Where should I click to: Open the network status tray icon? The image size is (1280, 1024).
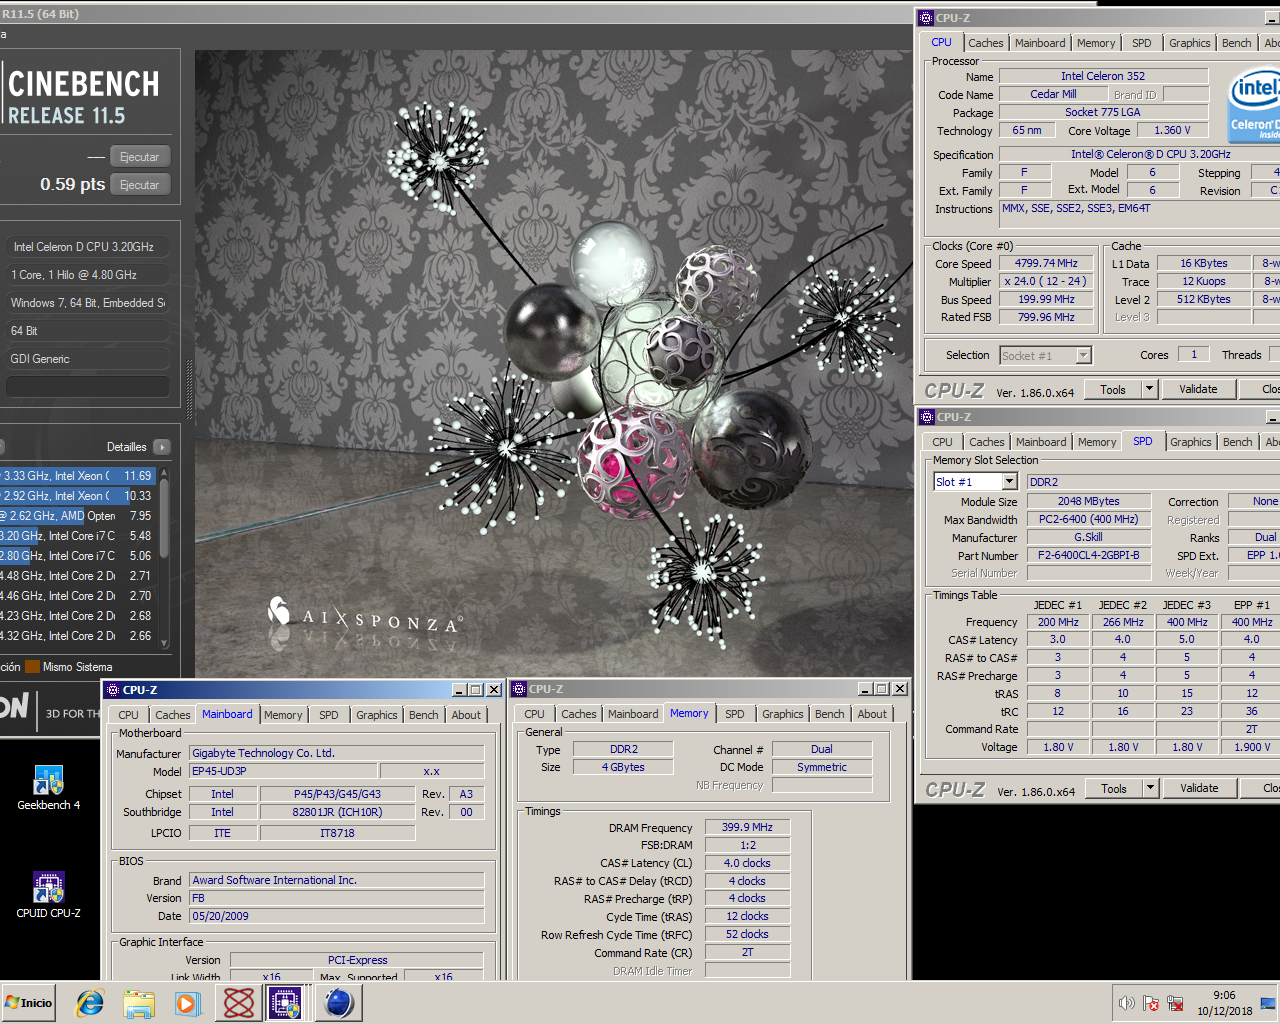click(x=1176, y=1003)
